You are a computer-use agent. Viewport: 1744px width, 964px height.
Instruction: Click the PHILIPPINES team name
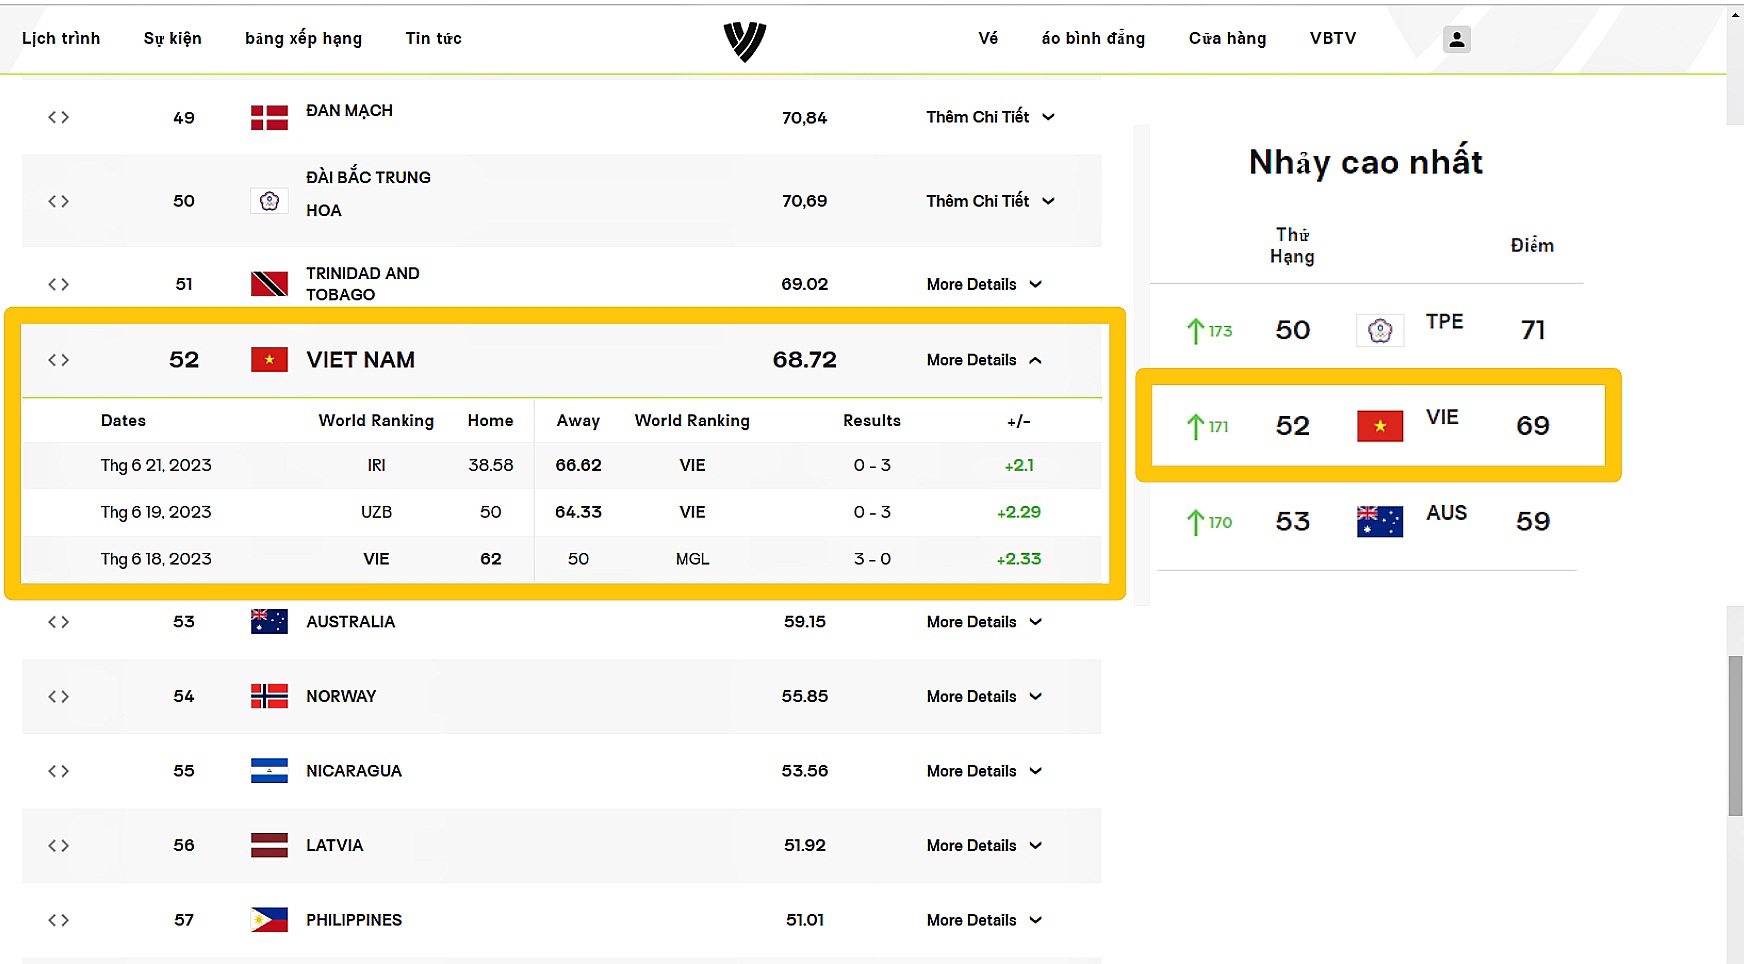click(354, 920)
